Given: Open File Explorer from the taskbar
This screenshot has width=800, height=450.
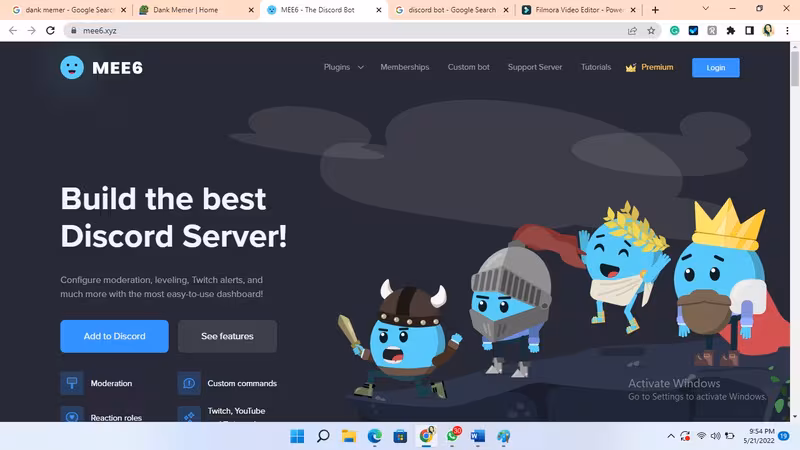Looking at the screenshot, I should pyautogui.click(x=349, y=436).
